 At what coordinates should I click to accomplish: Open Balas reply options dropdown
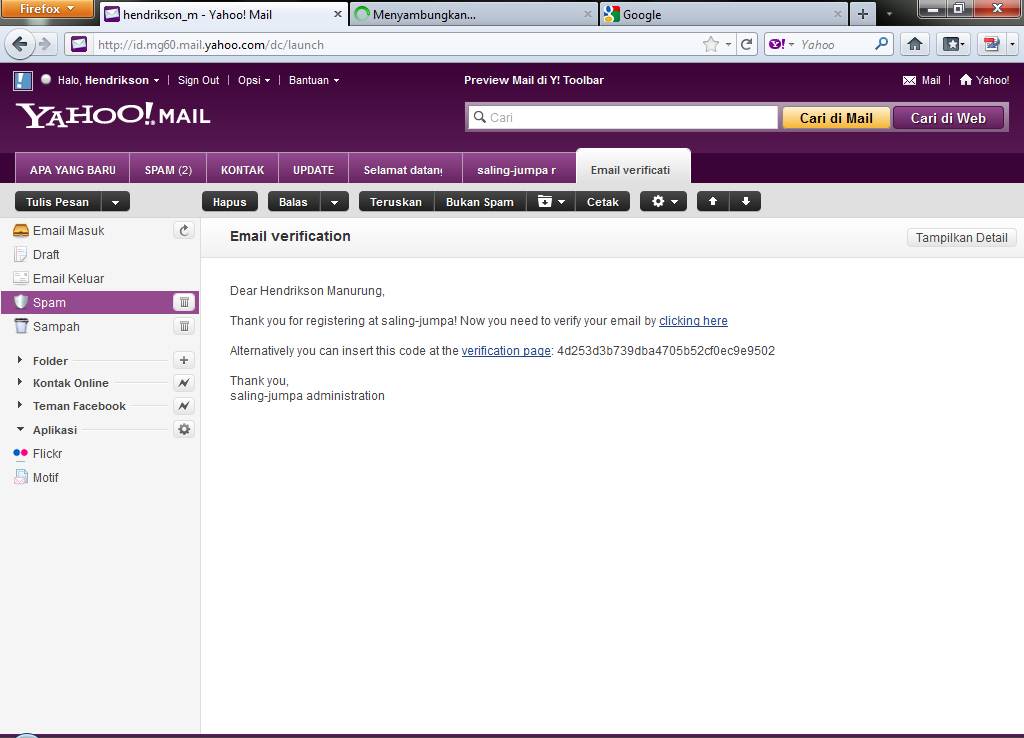pyautogui.click(x=334, y=202)
